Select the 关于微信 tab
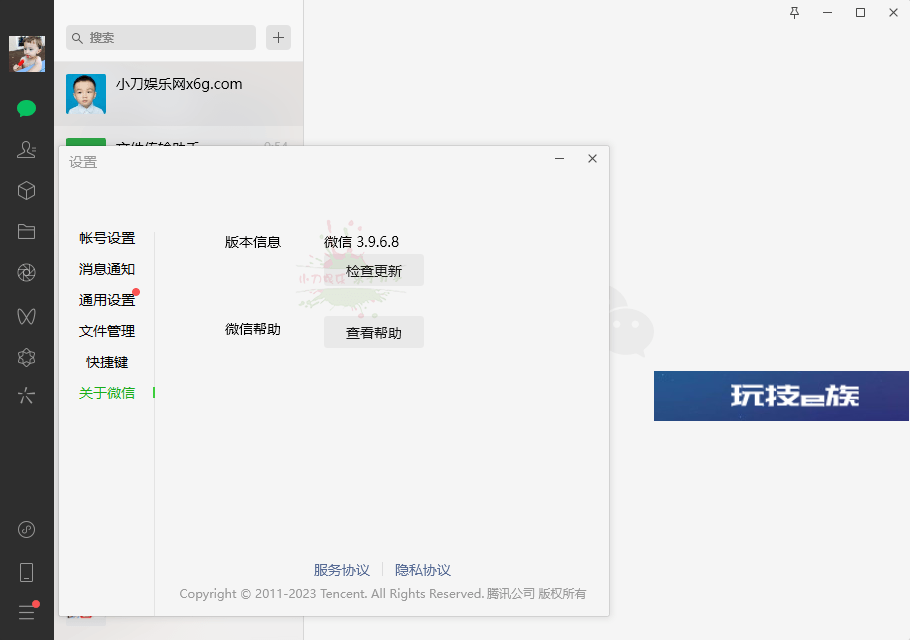 click(x=107, y=393)
